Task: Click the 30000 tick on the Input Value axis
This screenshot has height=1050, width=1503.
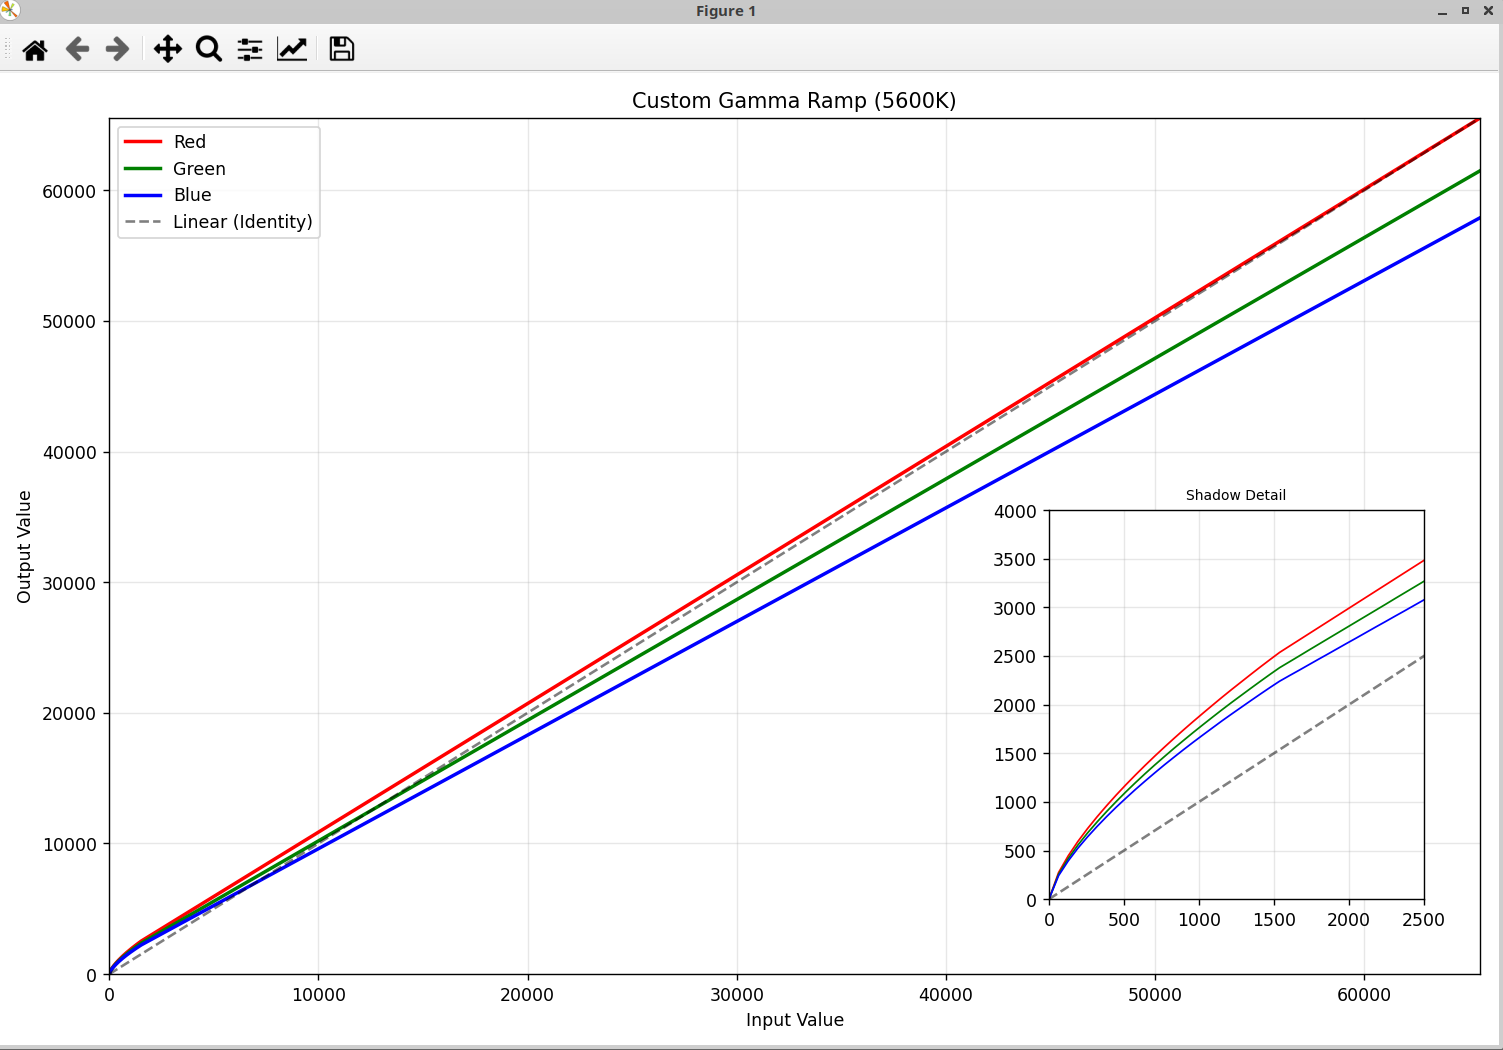Action: 737,995
